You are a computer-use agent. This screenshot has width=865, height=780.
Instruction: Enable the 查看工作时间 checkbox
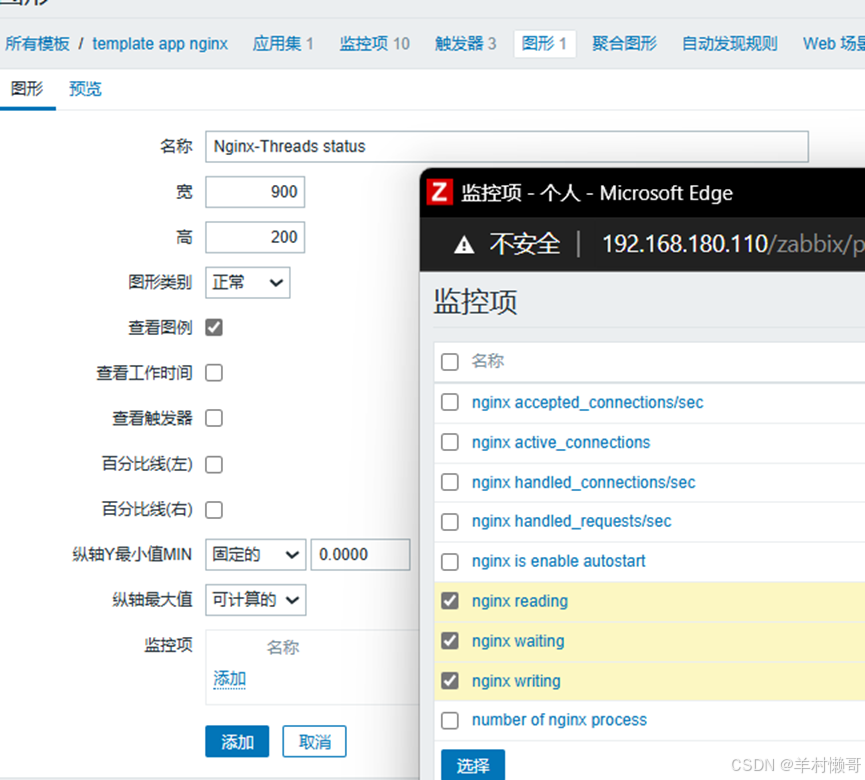[x=214, y=373]
